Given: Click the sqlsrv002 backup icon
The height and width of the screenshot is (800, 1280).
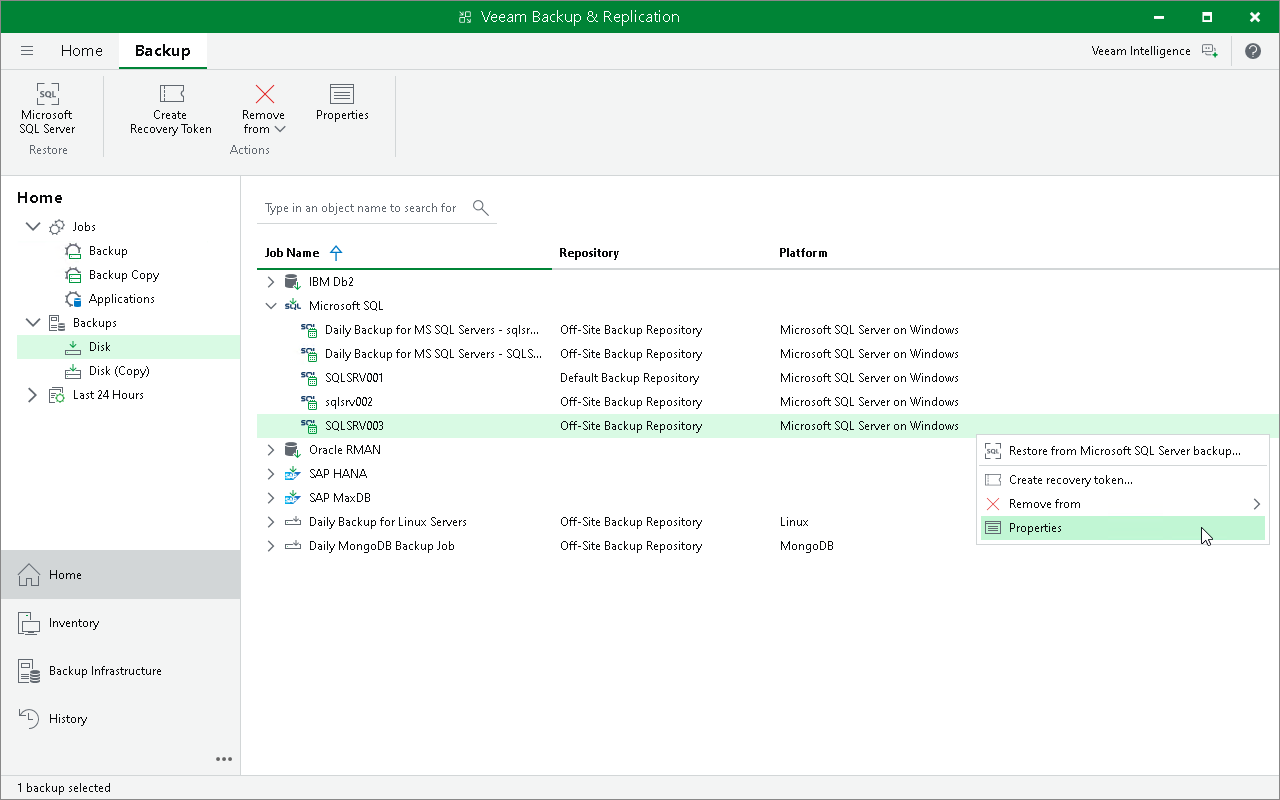Looking at the screenshot, I should pos(309,402).
